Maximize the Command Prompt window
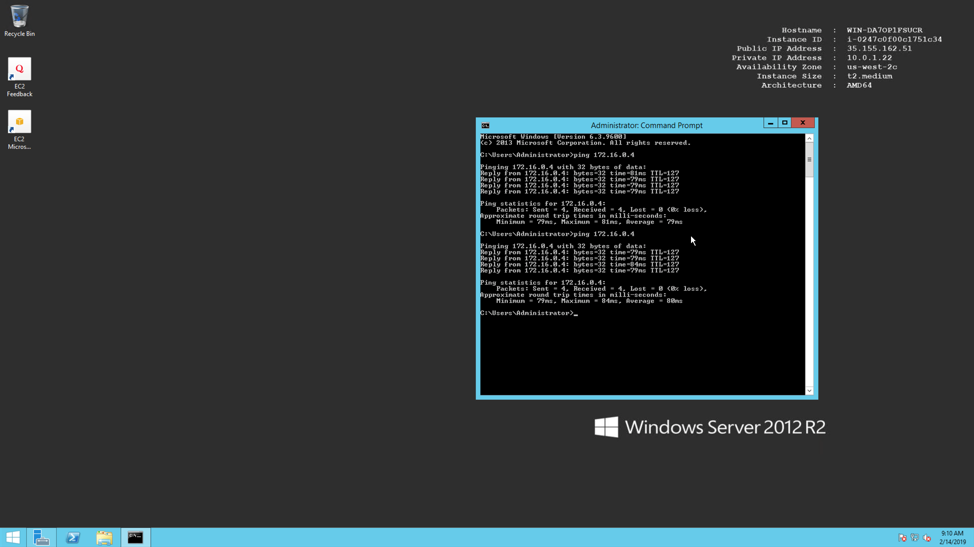The image size is (974, 547). coord(785,123)
